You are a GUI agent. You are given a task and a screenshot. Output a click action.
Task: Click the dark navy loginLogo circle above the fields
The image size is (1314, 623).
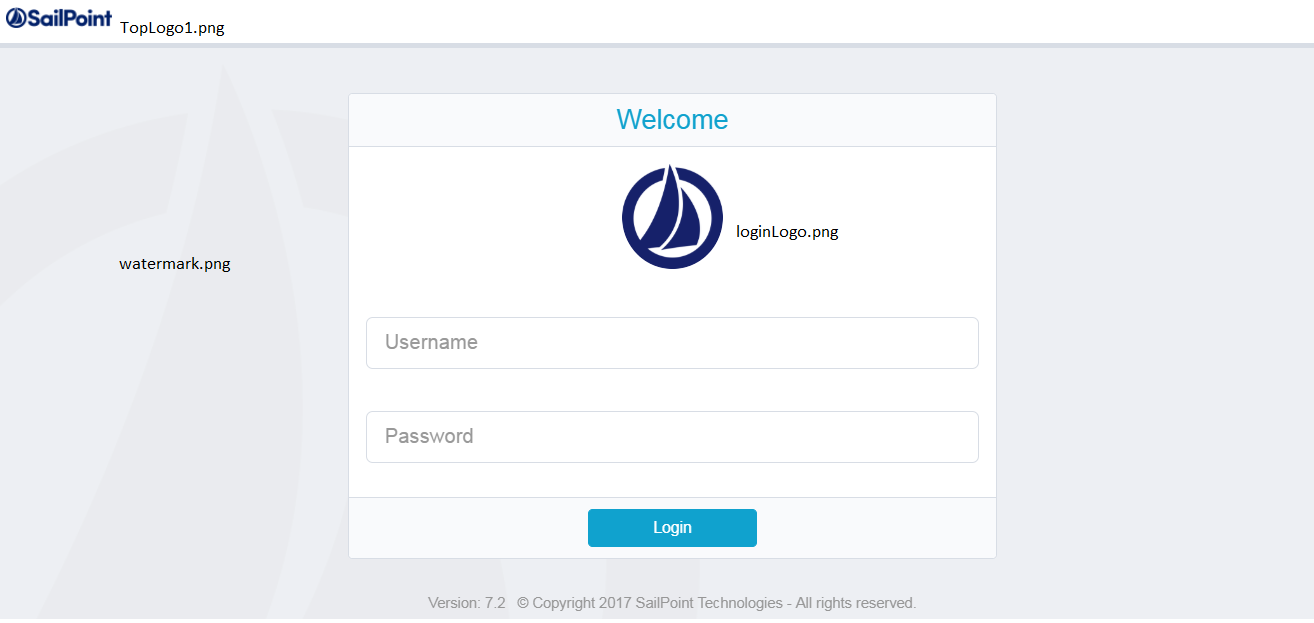click(672, 217)
